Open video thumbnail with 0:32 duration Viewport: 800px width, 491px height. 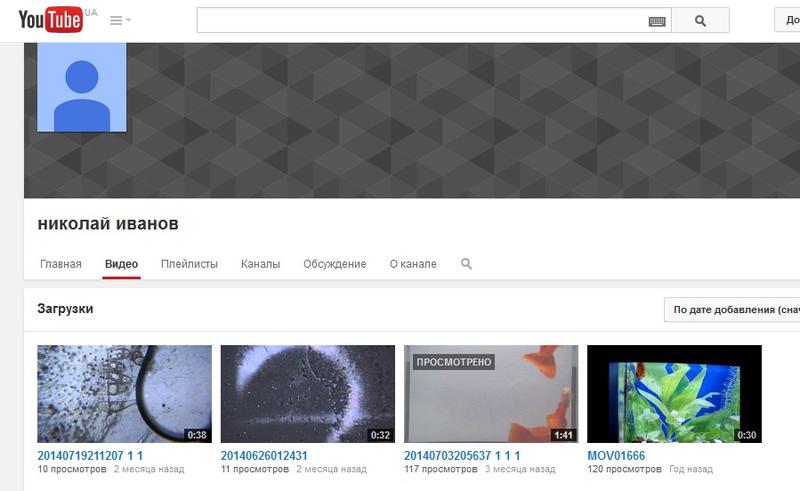(x=307, y=394)
